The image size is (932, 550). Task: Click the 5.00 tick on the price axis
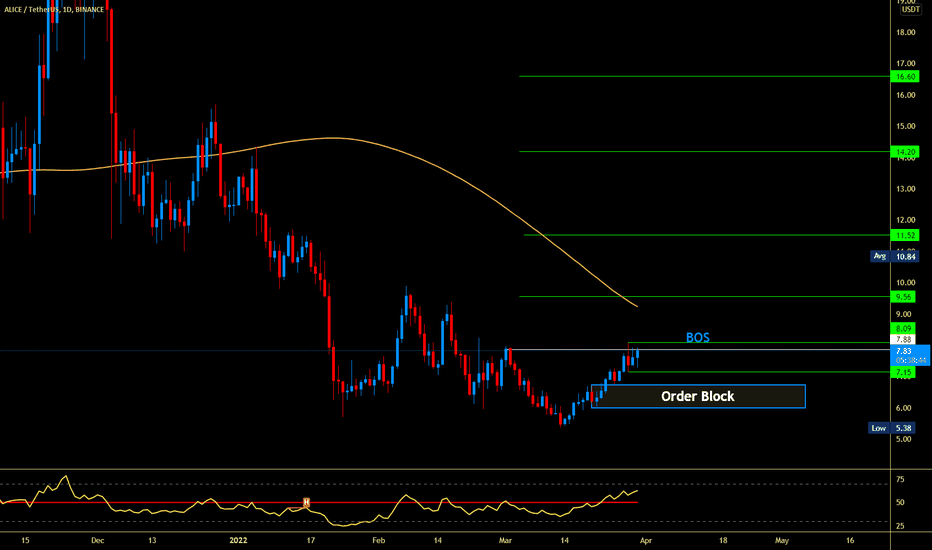pos(903,439)
